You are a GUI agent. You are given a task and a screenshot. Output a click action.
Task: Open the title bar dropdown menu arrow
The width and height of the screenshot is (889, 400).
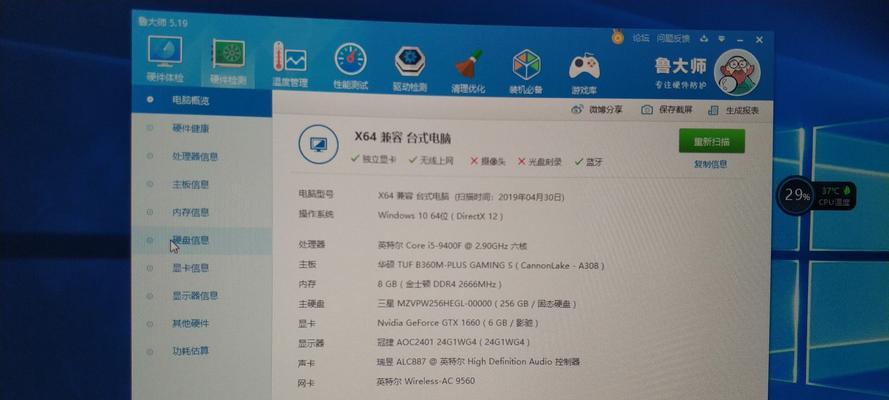point(722,39)
